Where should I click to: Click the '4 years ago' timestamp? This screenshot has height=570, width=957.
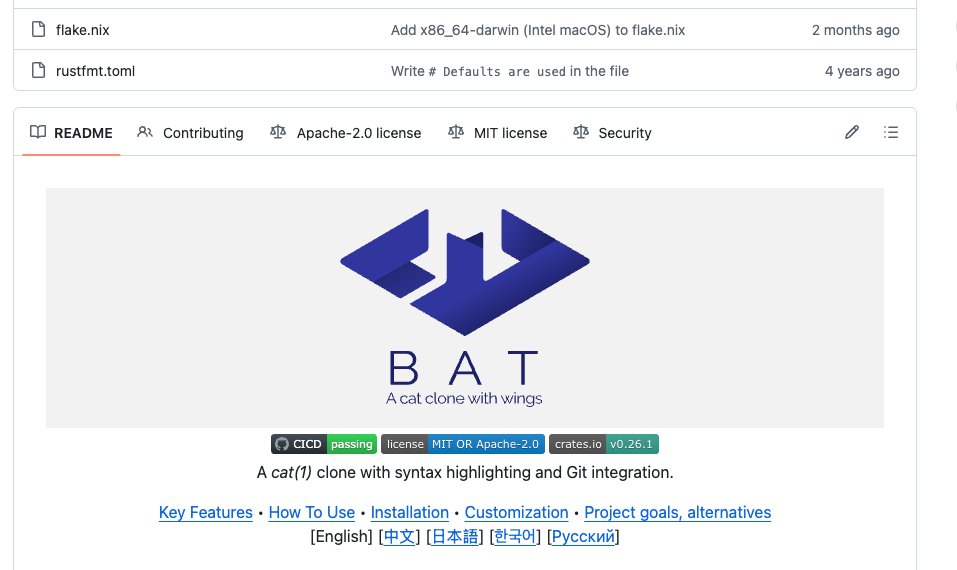pyautogui.click(x=862, y=71)
